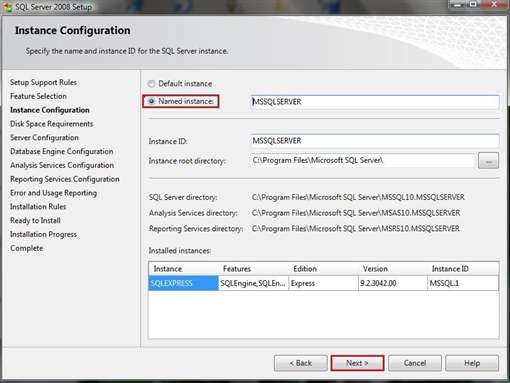Viewport: 510px width, 383px height.
Task: Select Instance Configuration in step list
Action: 50,110
